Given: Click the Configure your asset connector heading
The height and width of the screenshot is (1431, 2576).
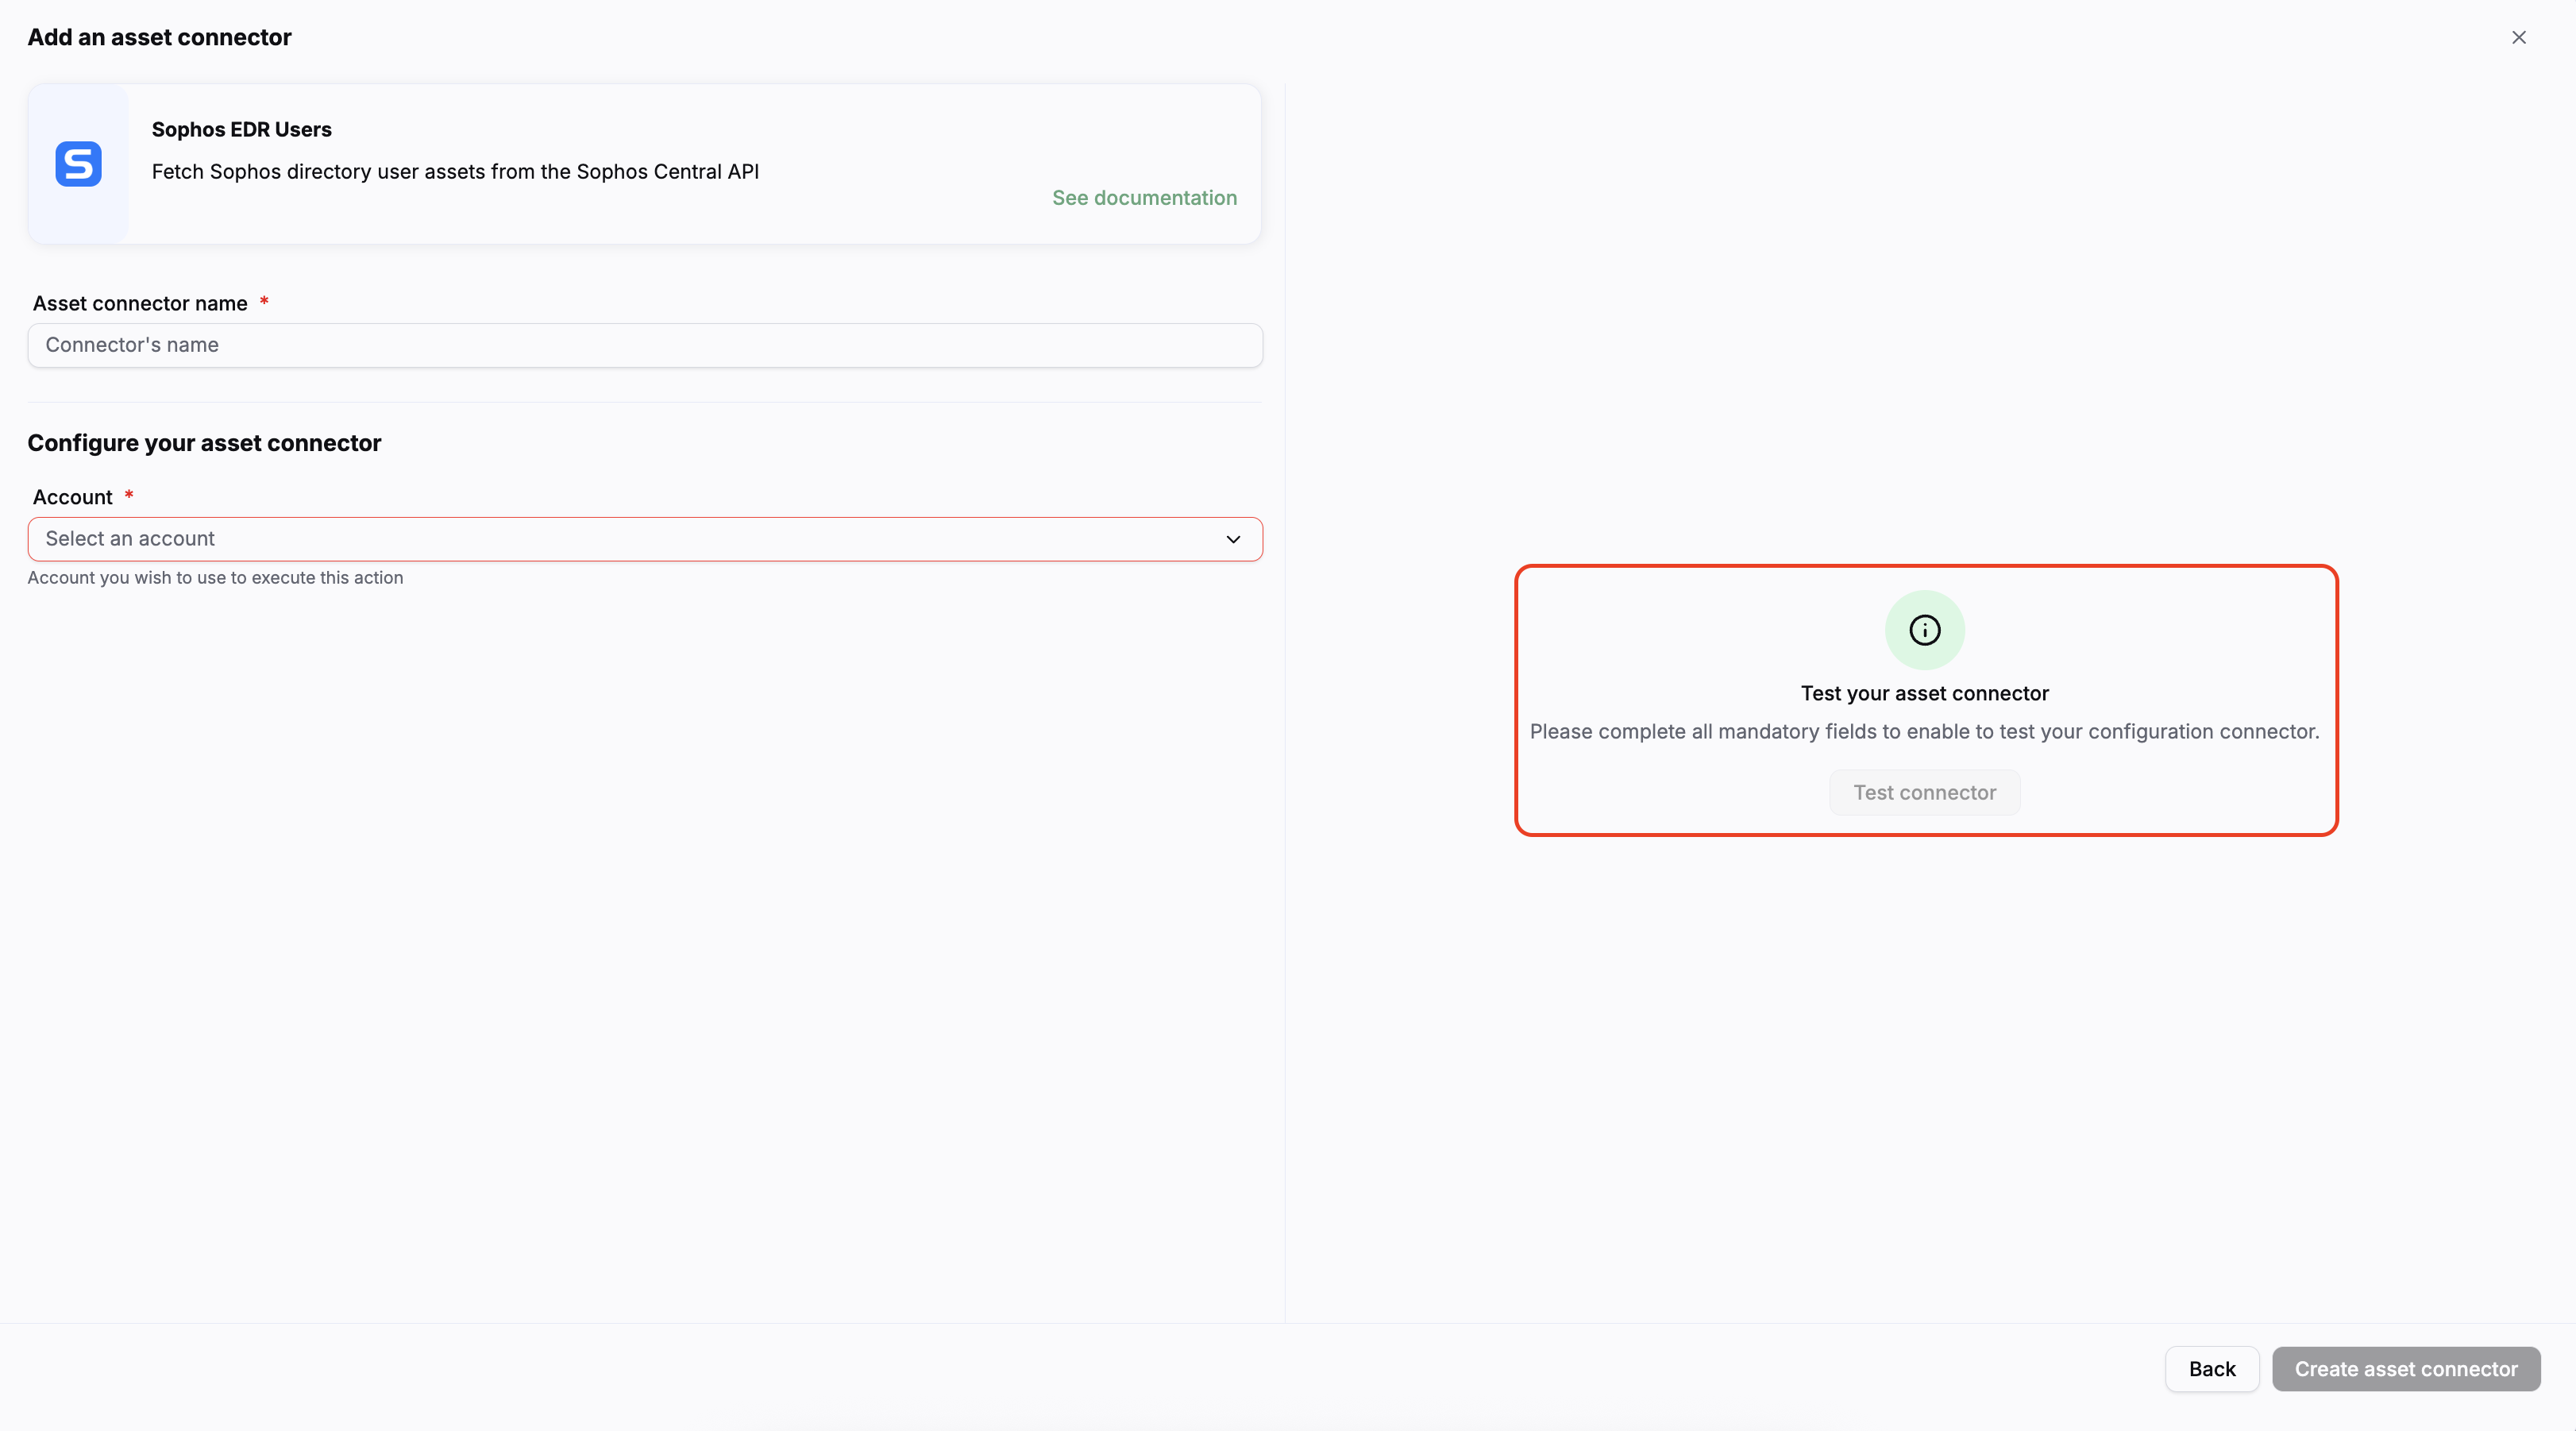Looking at the screenshot, I should point(204,443).
